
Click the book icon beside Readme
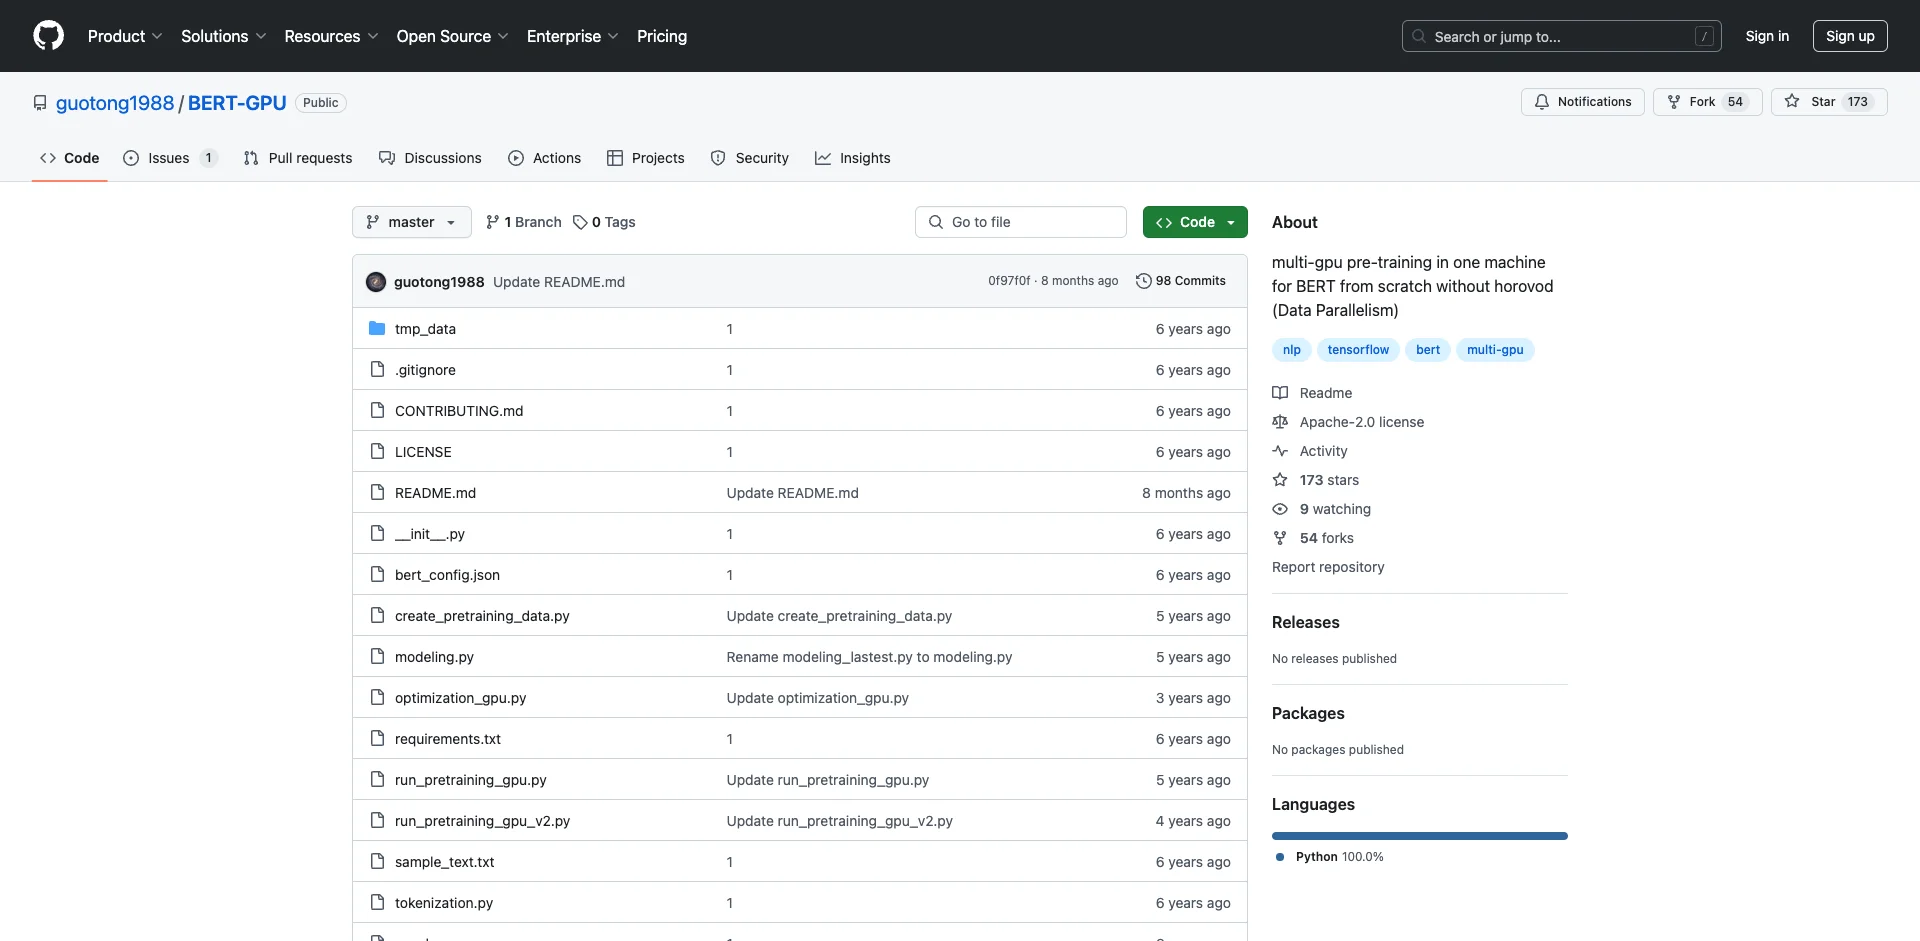pos(1280,393)
